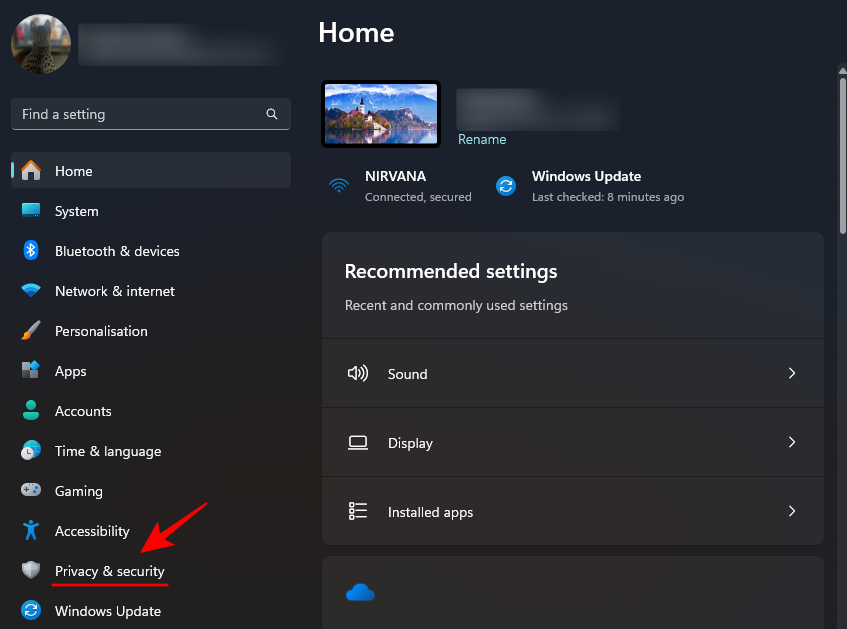847x629 pixels.
Task: Open Time & language settings
Action: tap(151, 451)
